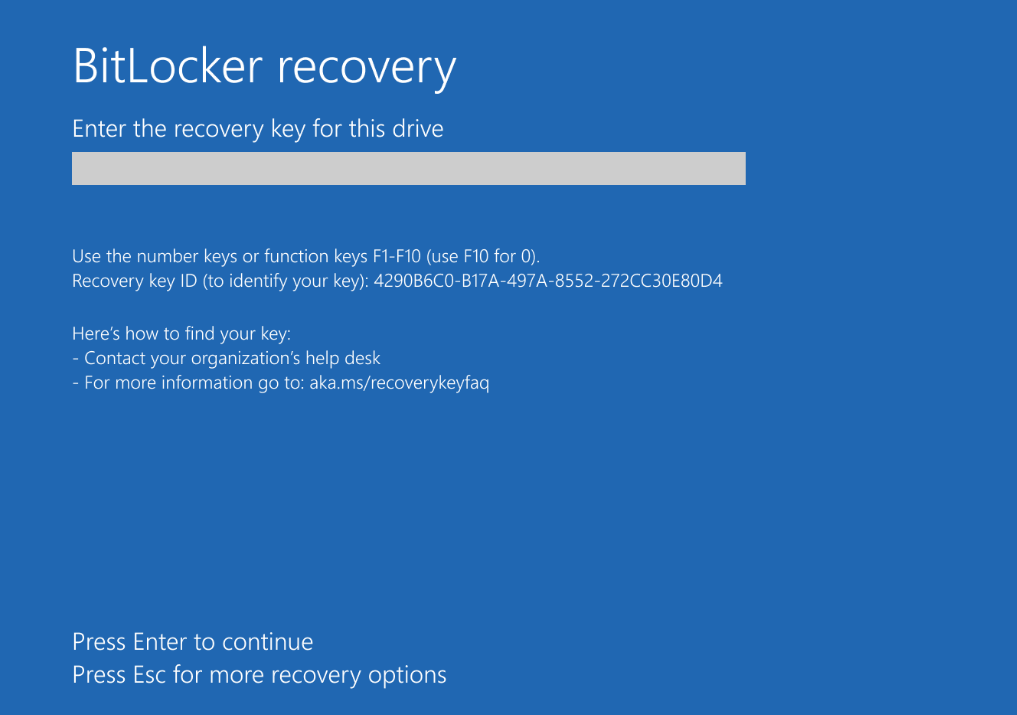
Task: Click the Enter key instruction text
Action: (192, 641)
